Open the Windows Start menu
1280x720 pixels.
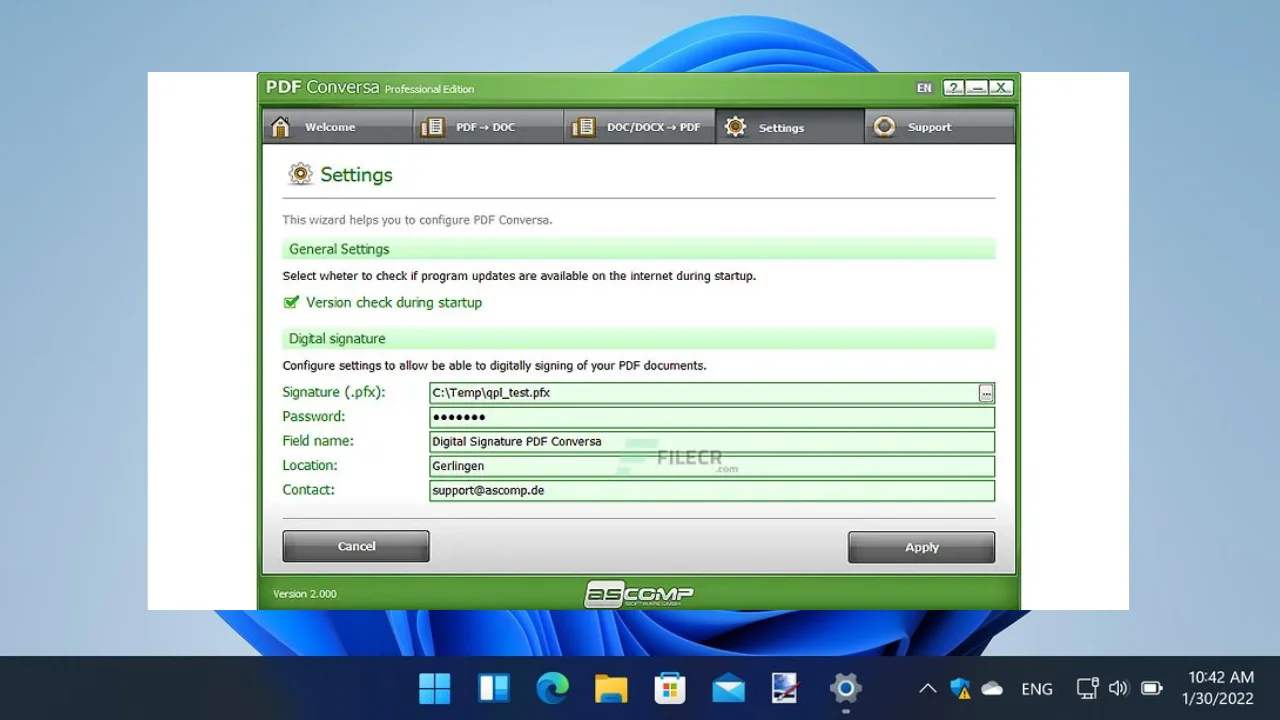(x=435, y=688)
